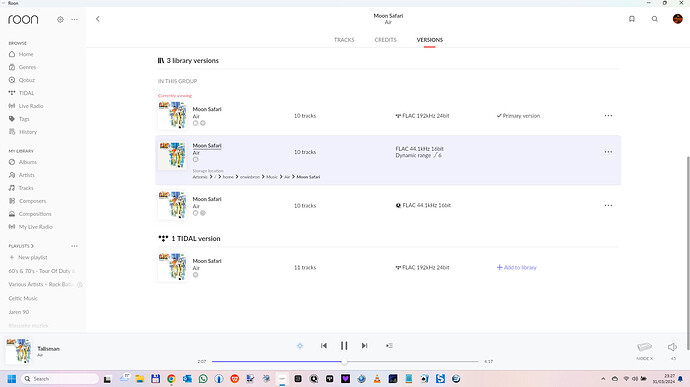
Task: Open Moon Safari title link in highlighted row
Action: [207, 146]
